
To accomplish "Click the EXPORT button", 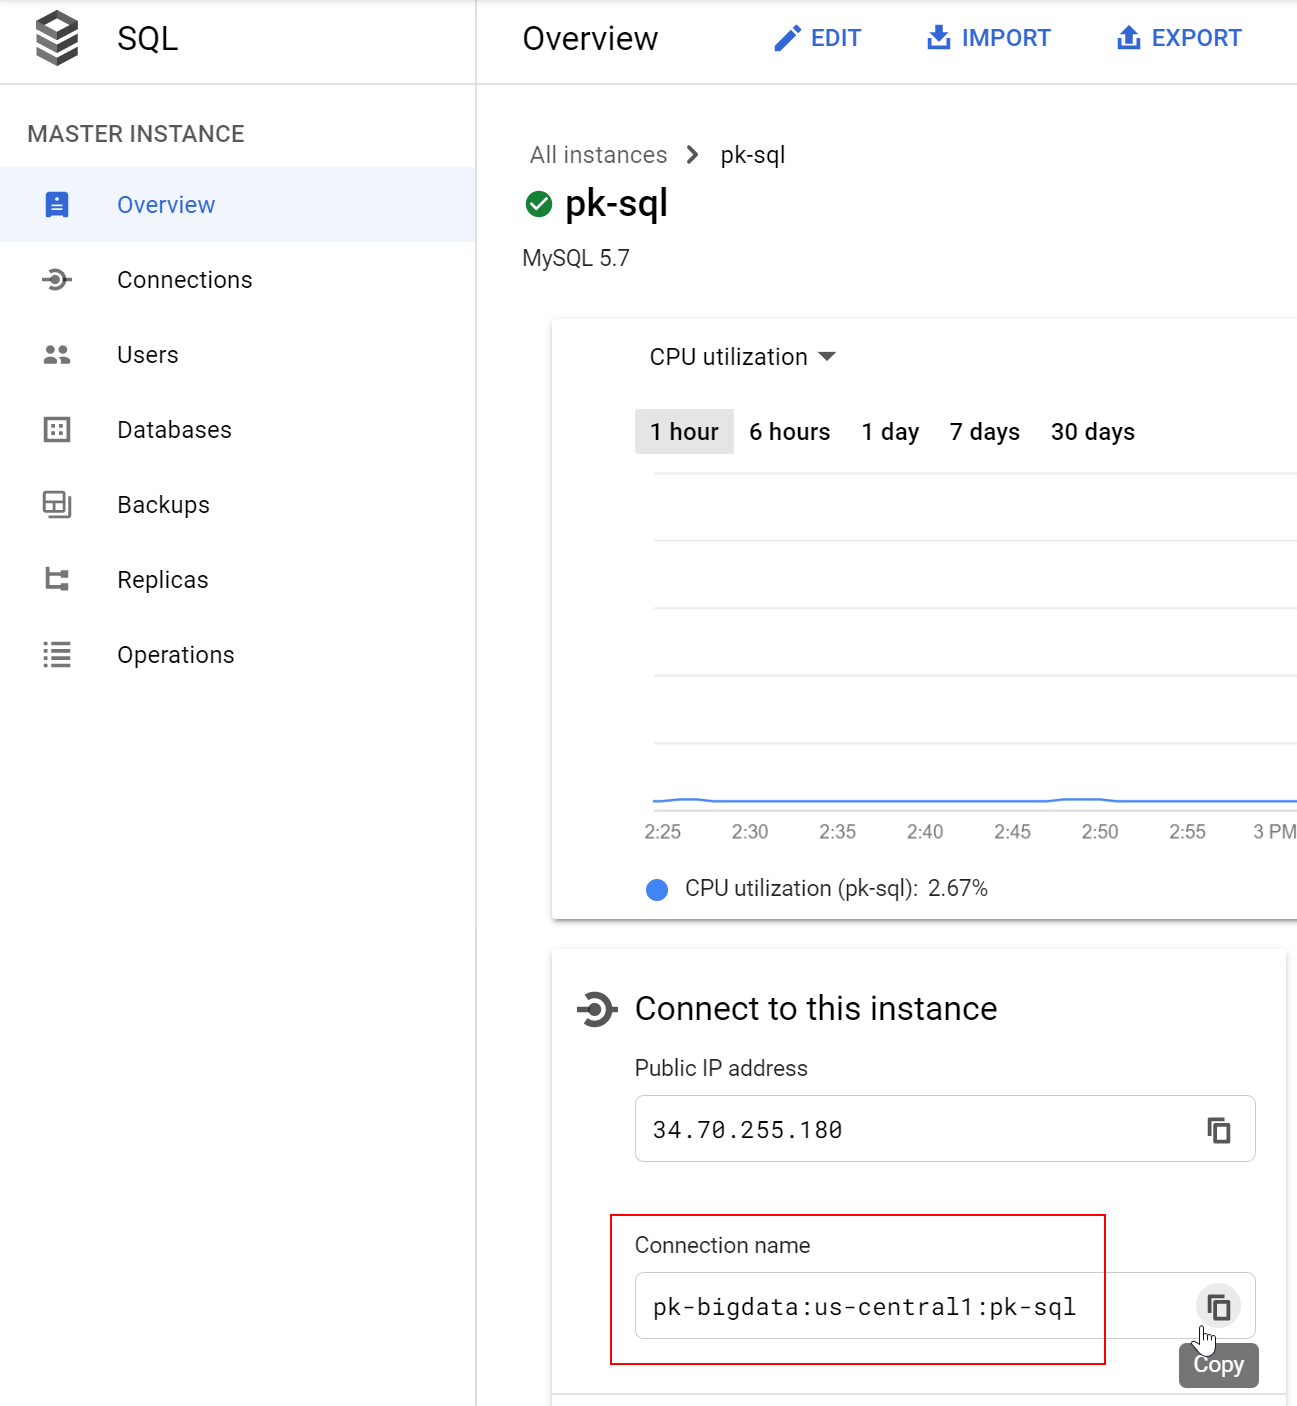I will (x=1179, y=38).
